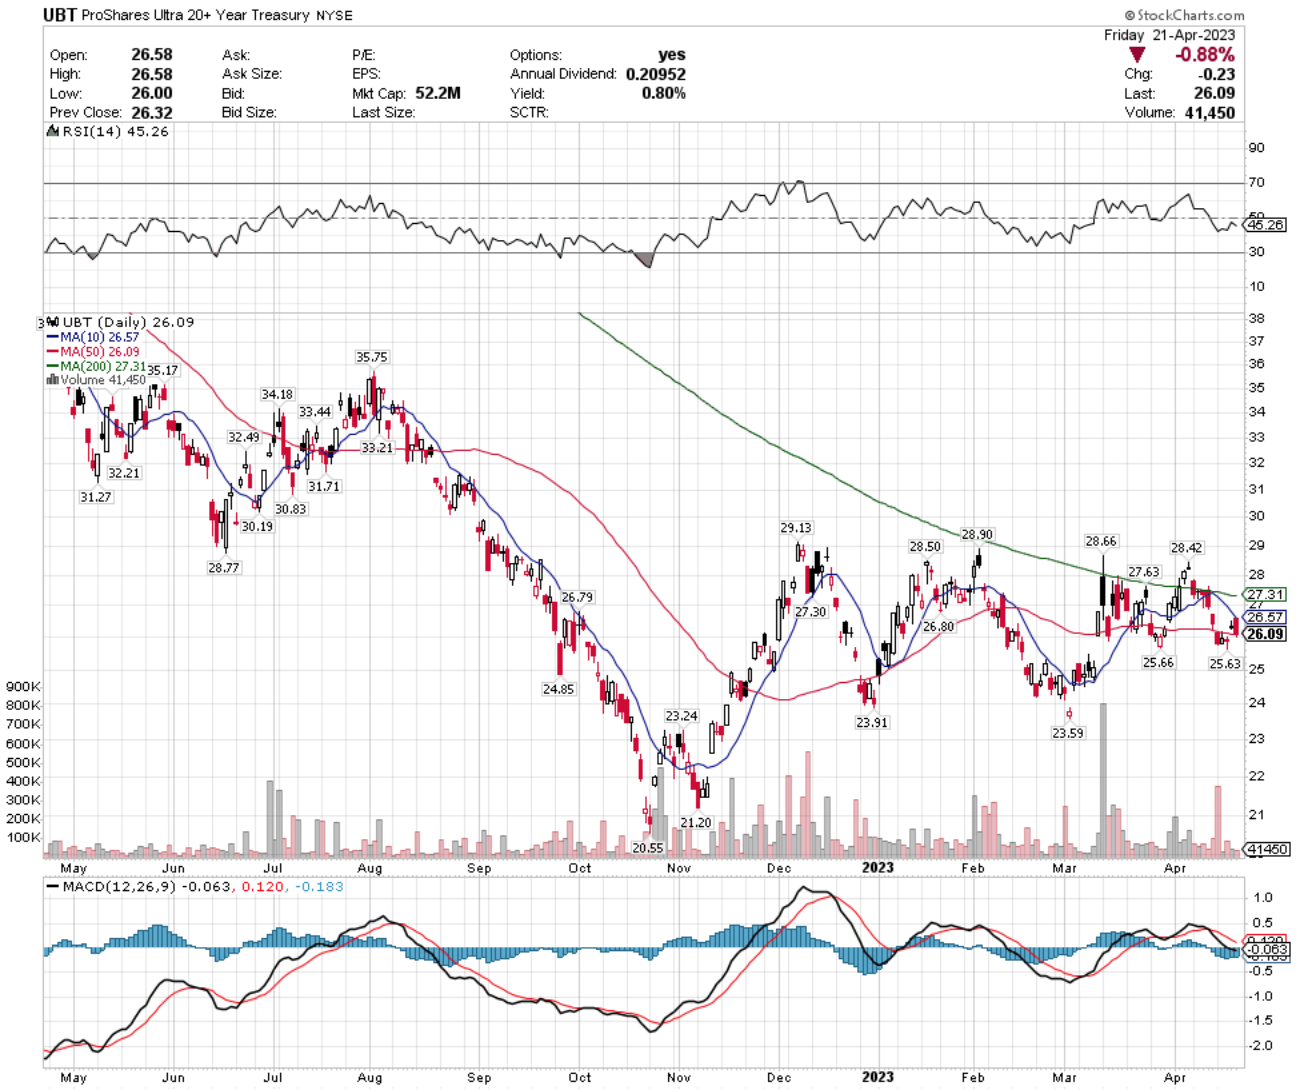Click the UBT (Daily) 26.09 legend entry

pos(122,322)
